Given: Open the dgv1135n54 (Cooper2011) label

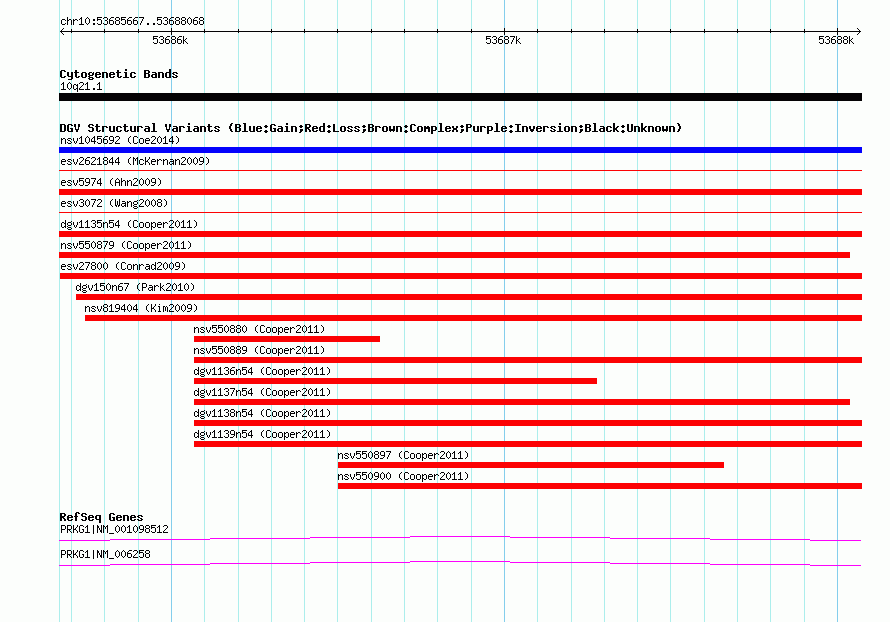Looking at the screenshot, I should [x=129, y=224].
